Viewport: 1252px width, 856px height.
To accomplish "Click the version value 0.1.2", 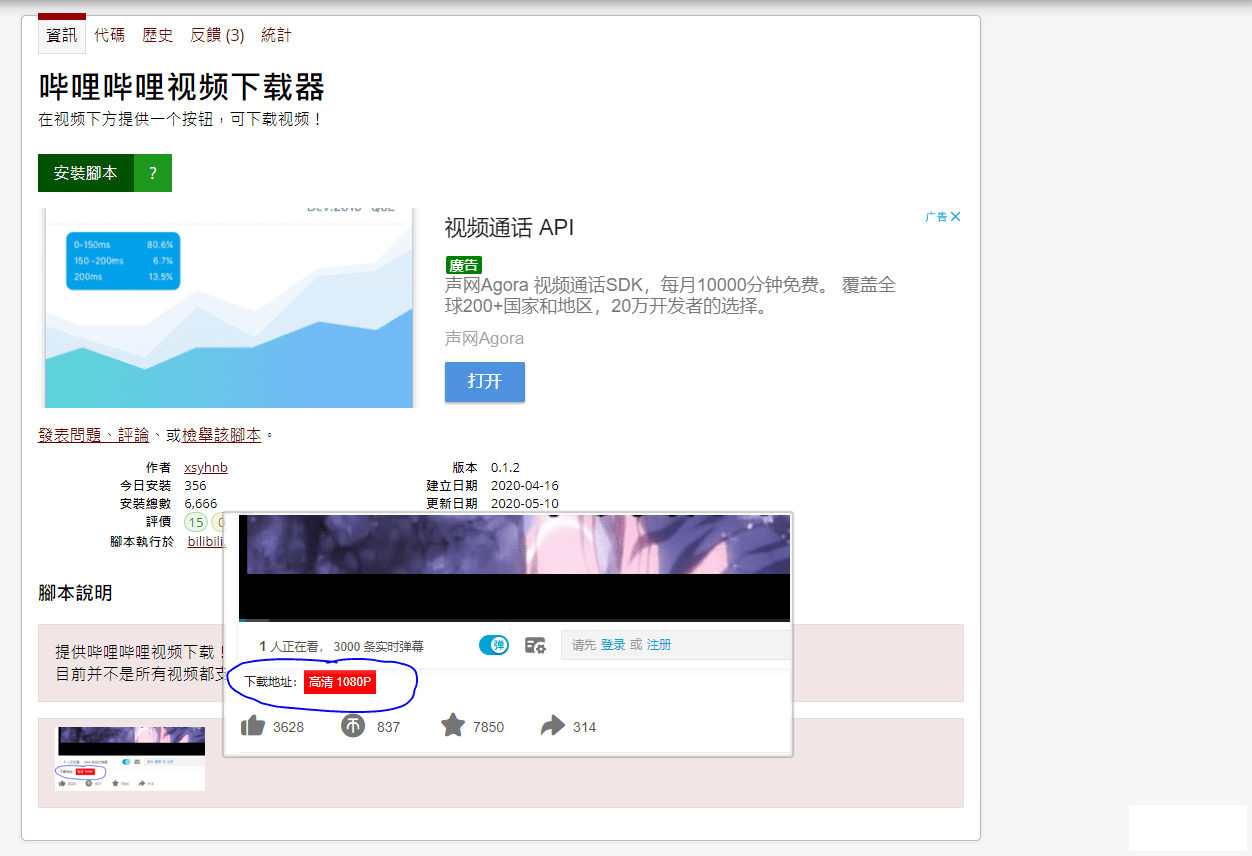I will pos(505,467).
